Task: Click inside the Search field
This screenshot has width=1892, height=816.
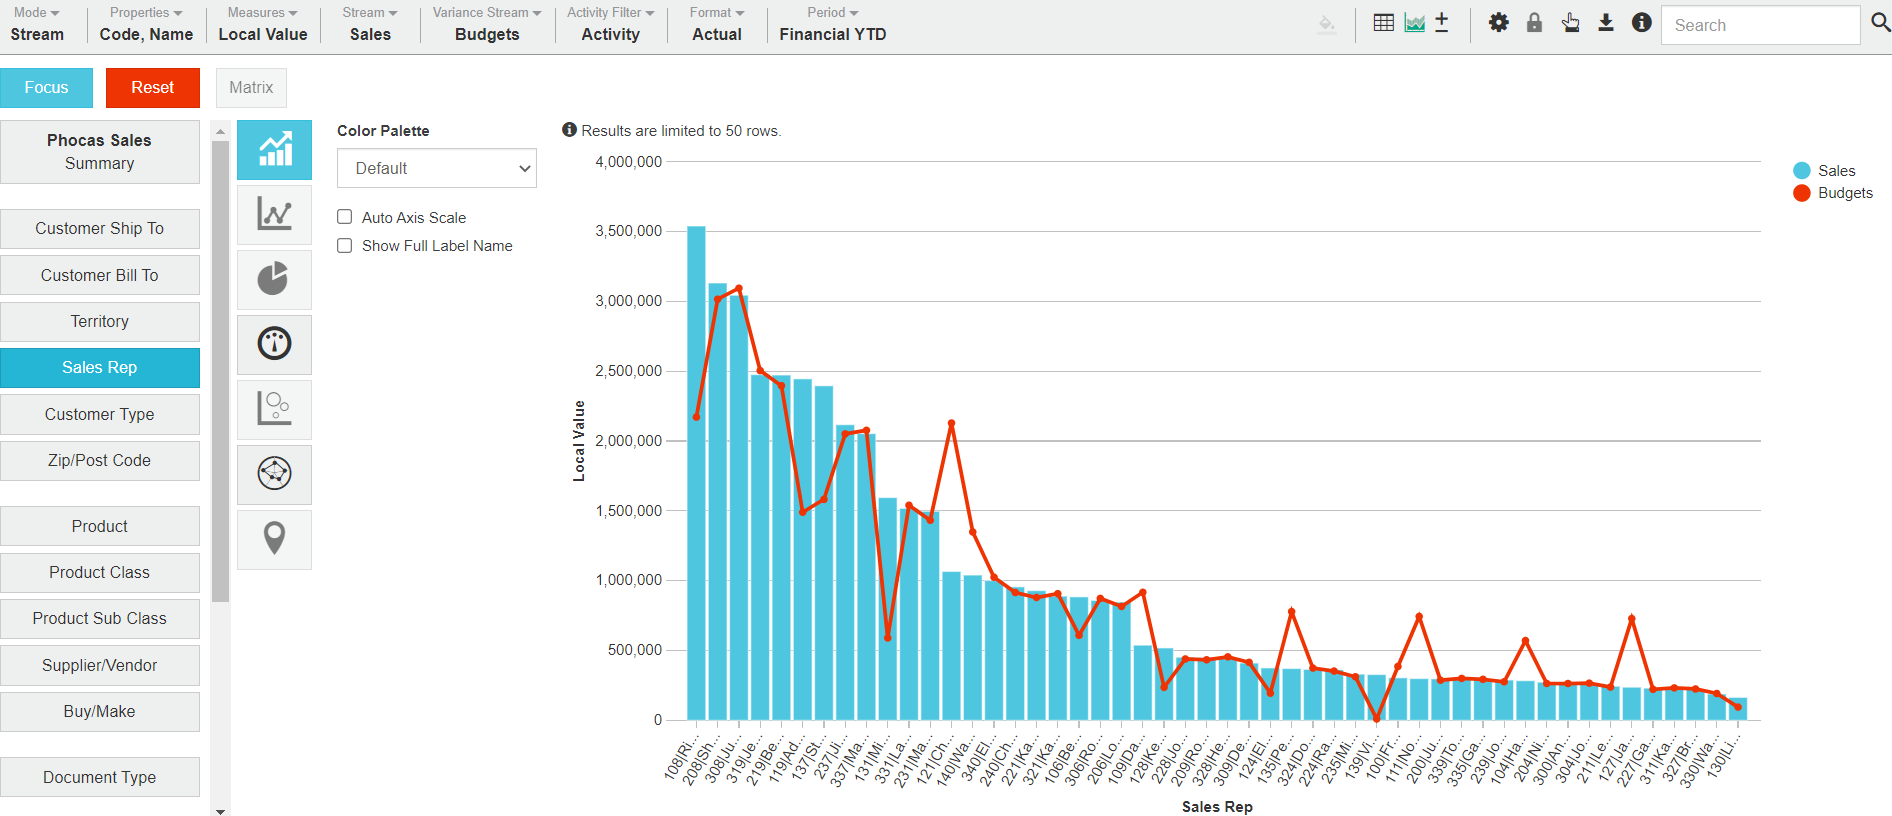Action: 1759,25
